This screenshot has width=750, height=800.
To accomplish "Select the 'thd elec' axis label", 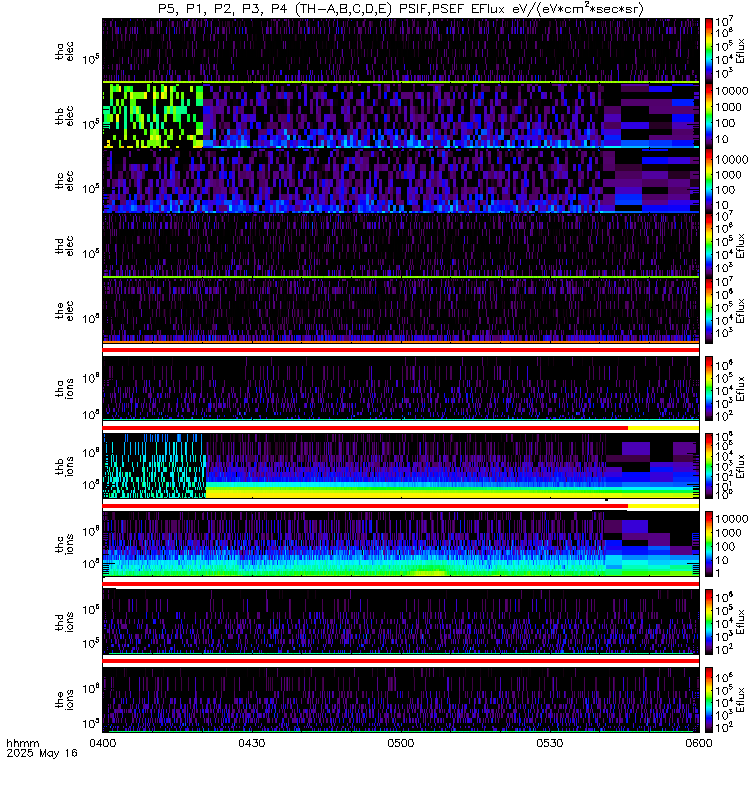I will point(64,245).
